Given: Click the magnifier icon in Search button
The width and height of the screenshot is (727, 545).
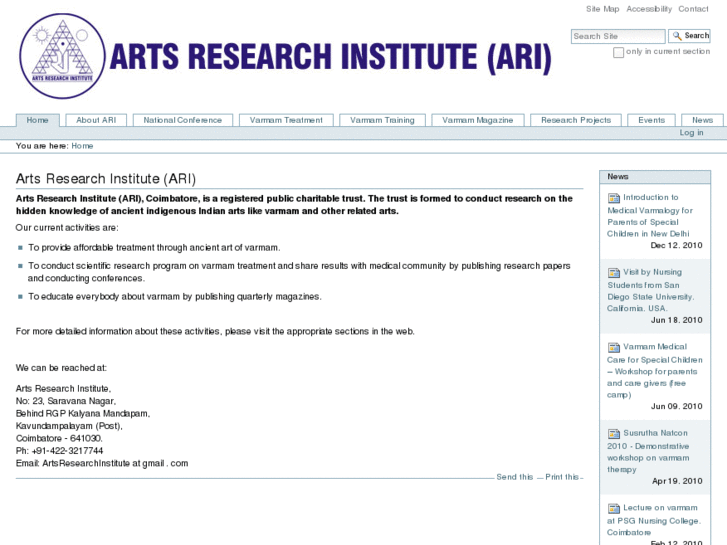Looking at the screenshot, I should pyautogui.click(x=677, y=36).
